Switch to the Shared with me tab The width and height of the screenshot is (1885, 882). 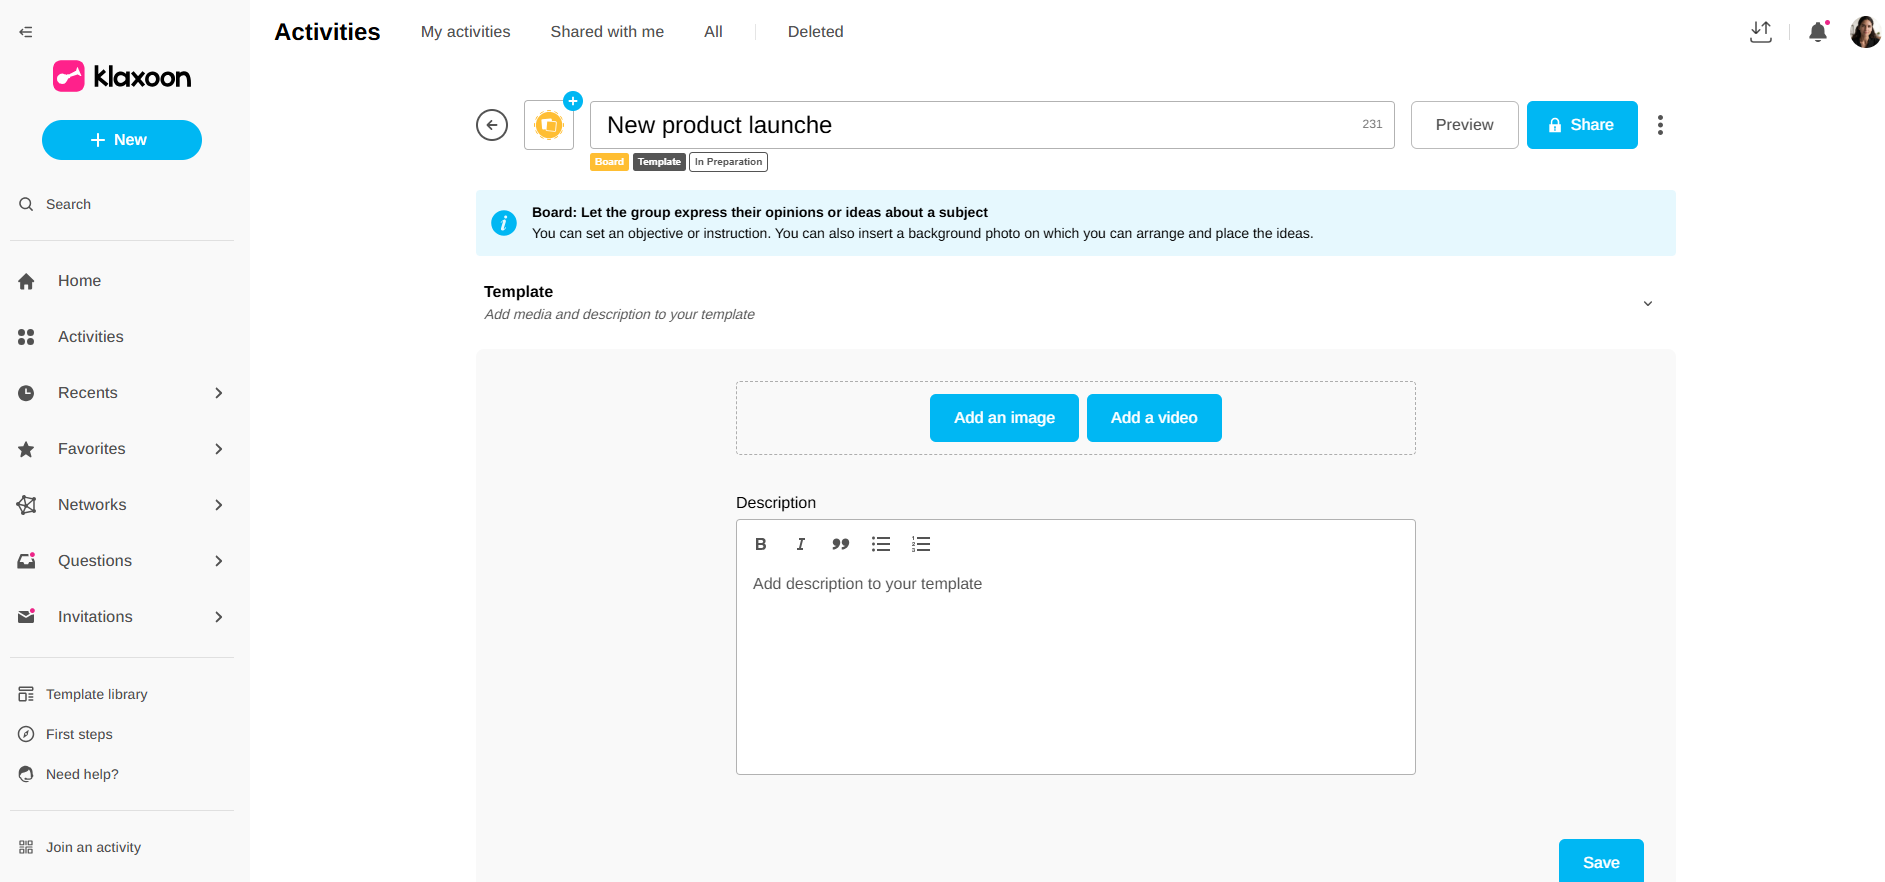tap(606, 32)
